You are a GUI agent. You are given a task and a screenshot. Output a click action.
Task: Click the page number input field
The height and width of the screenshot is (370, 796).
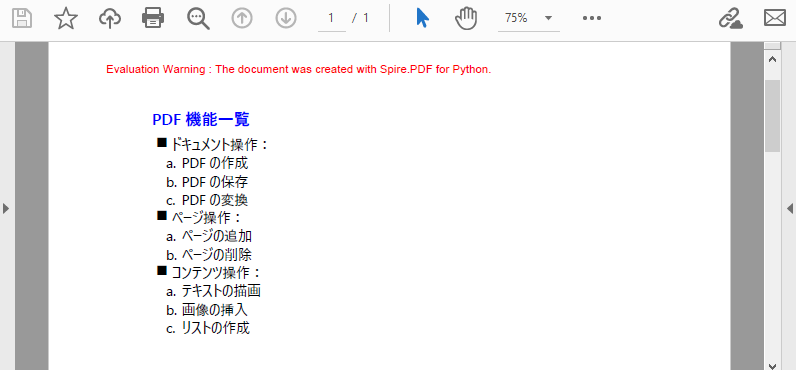pos(331,19)
